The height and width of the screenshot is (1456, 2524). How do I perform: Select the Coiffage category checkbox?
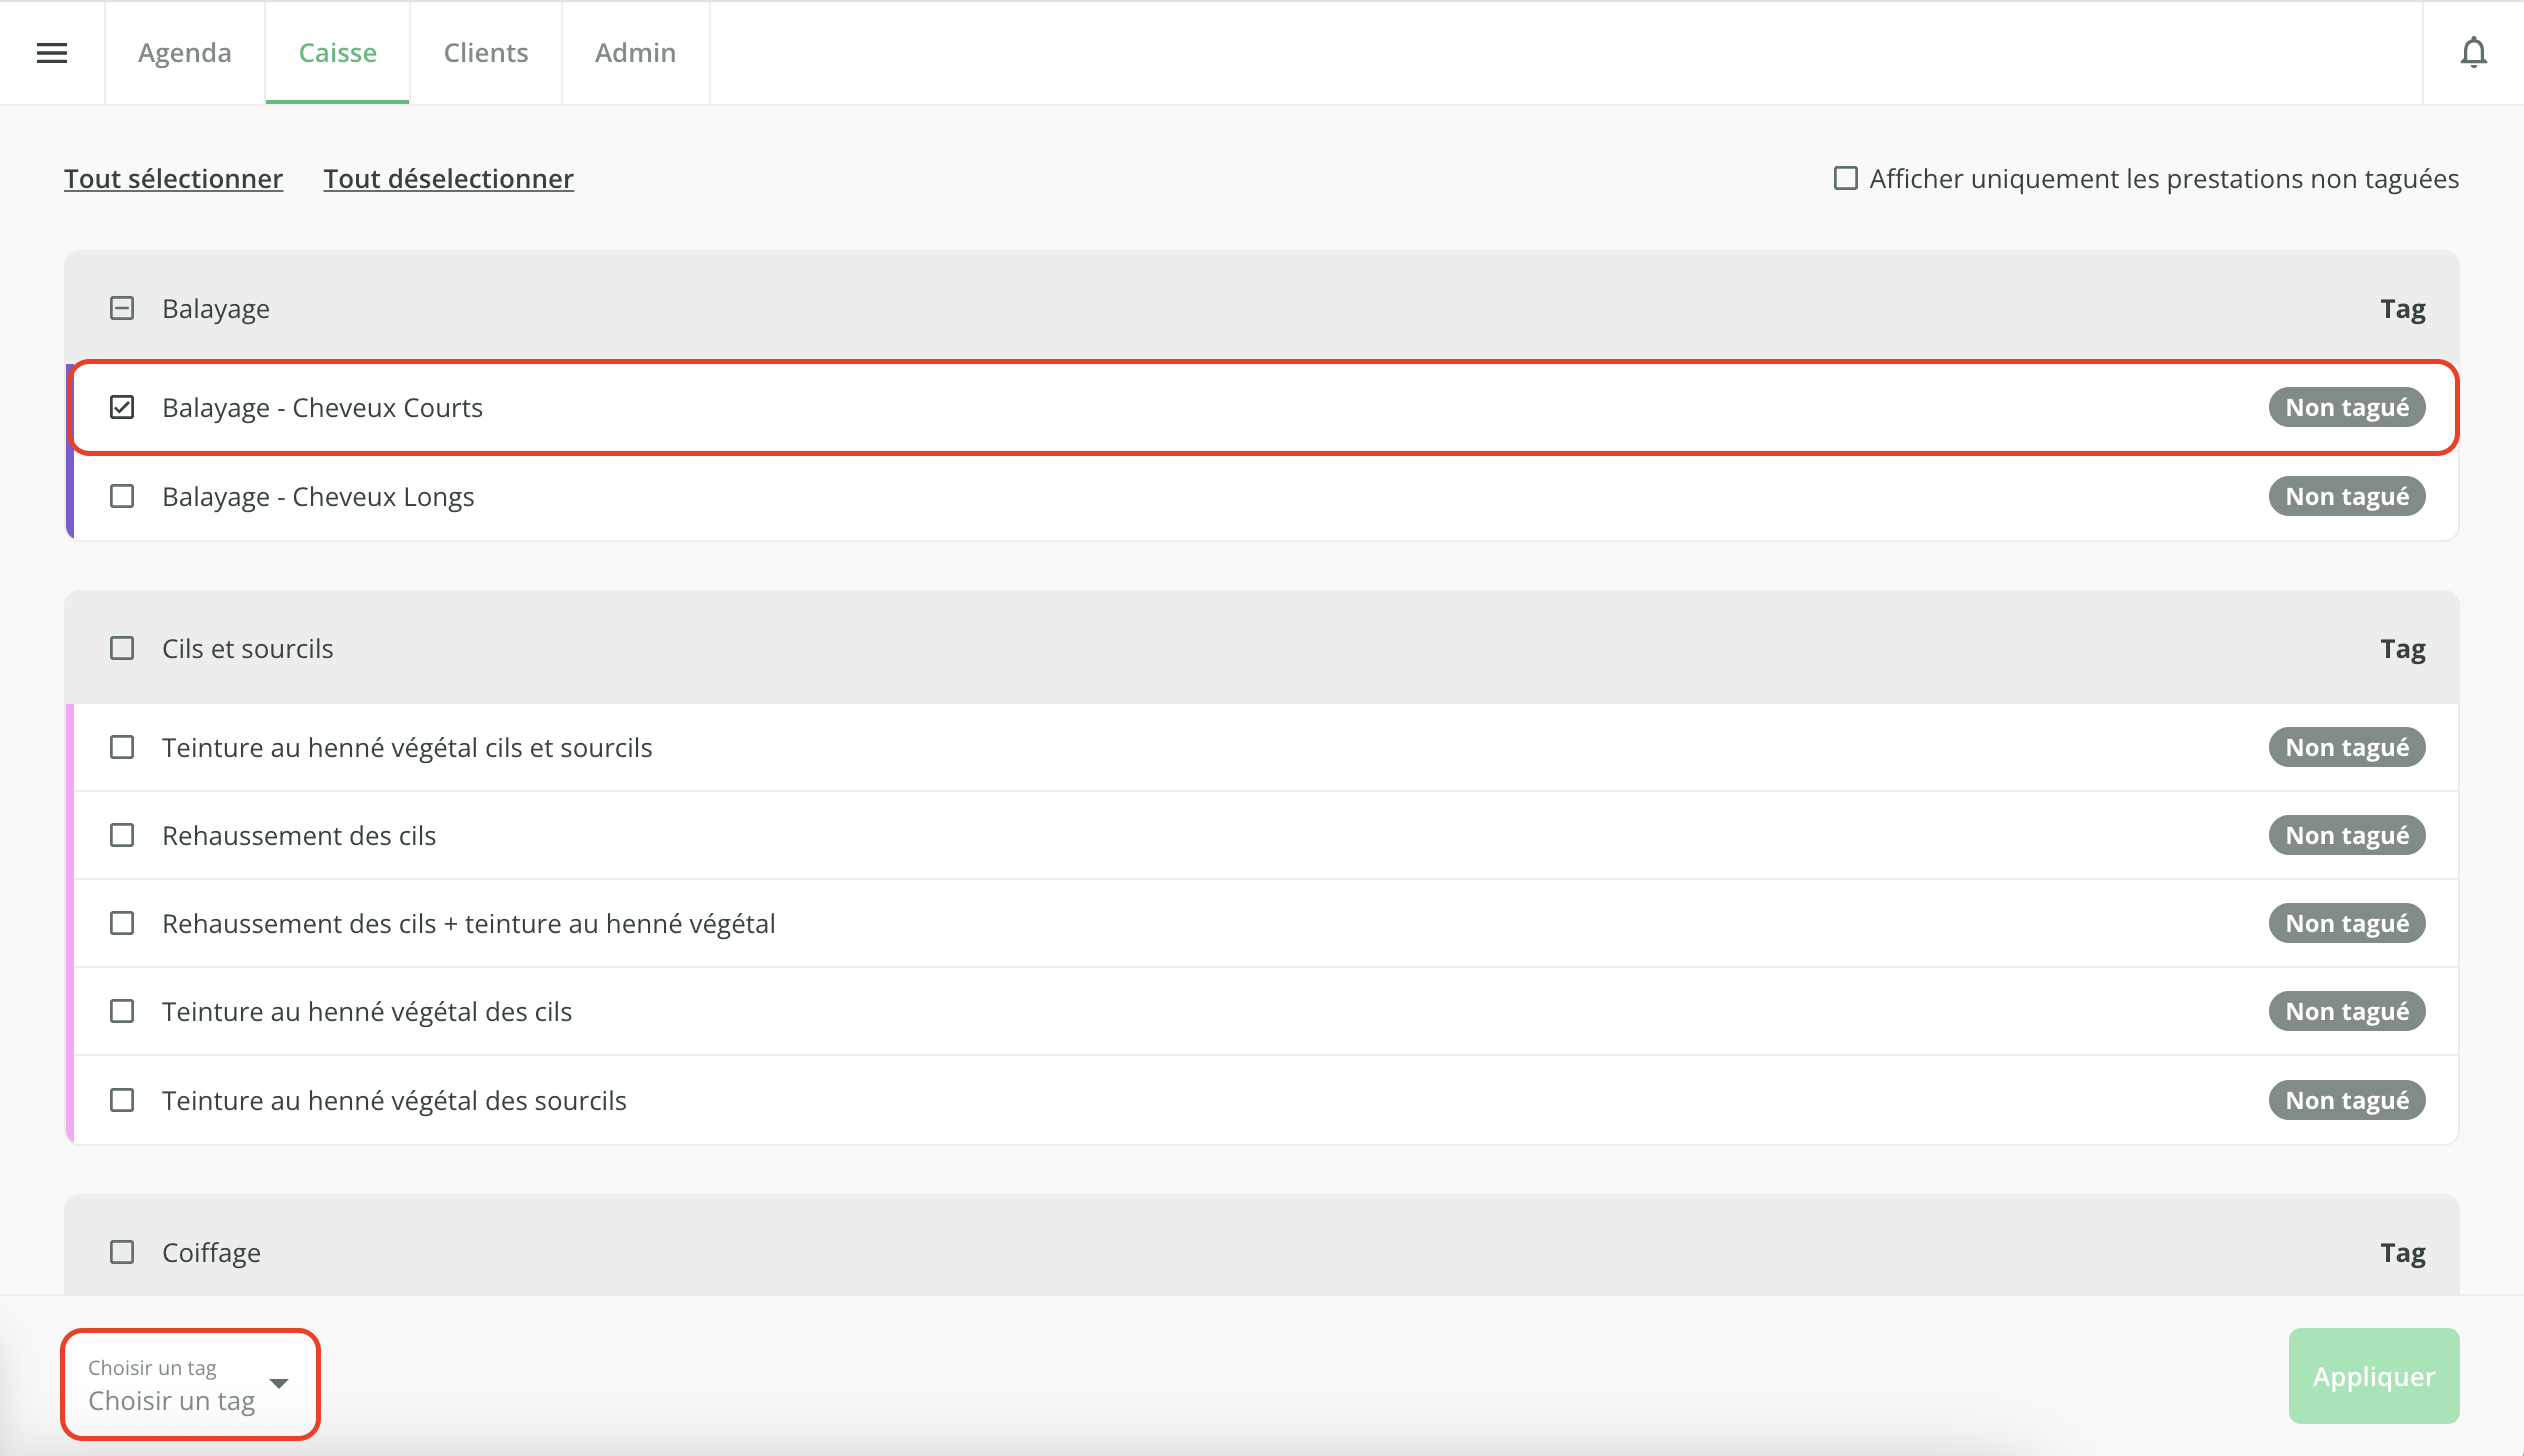click(x=122, y=1252)
